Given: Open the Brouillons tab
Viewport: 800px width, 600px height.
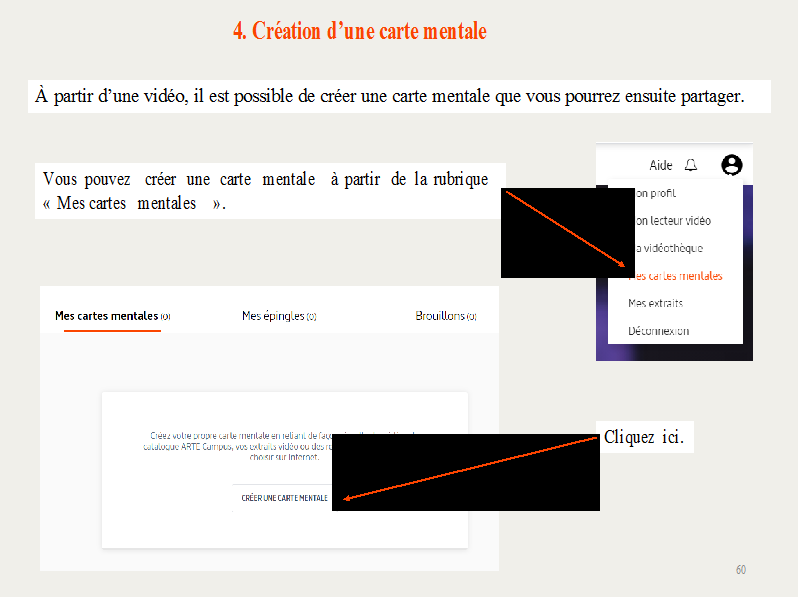Looking at the screenshot, I should [445, 316].
